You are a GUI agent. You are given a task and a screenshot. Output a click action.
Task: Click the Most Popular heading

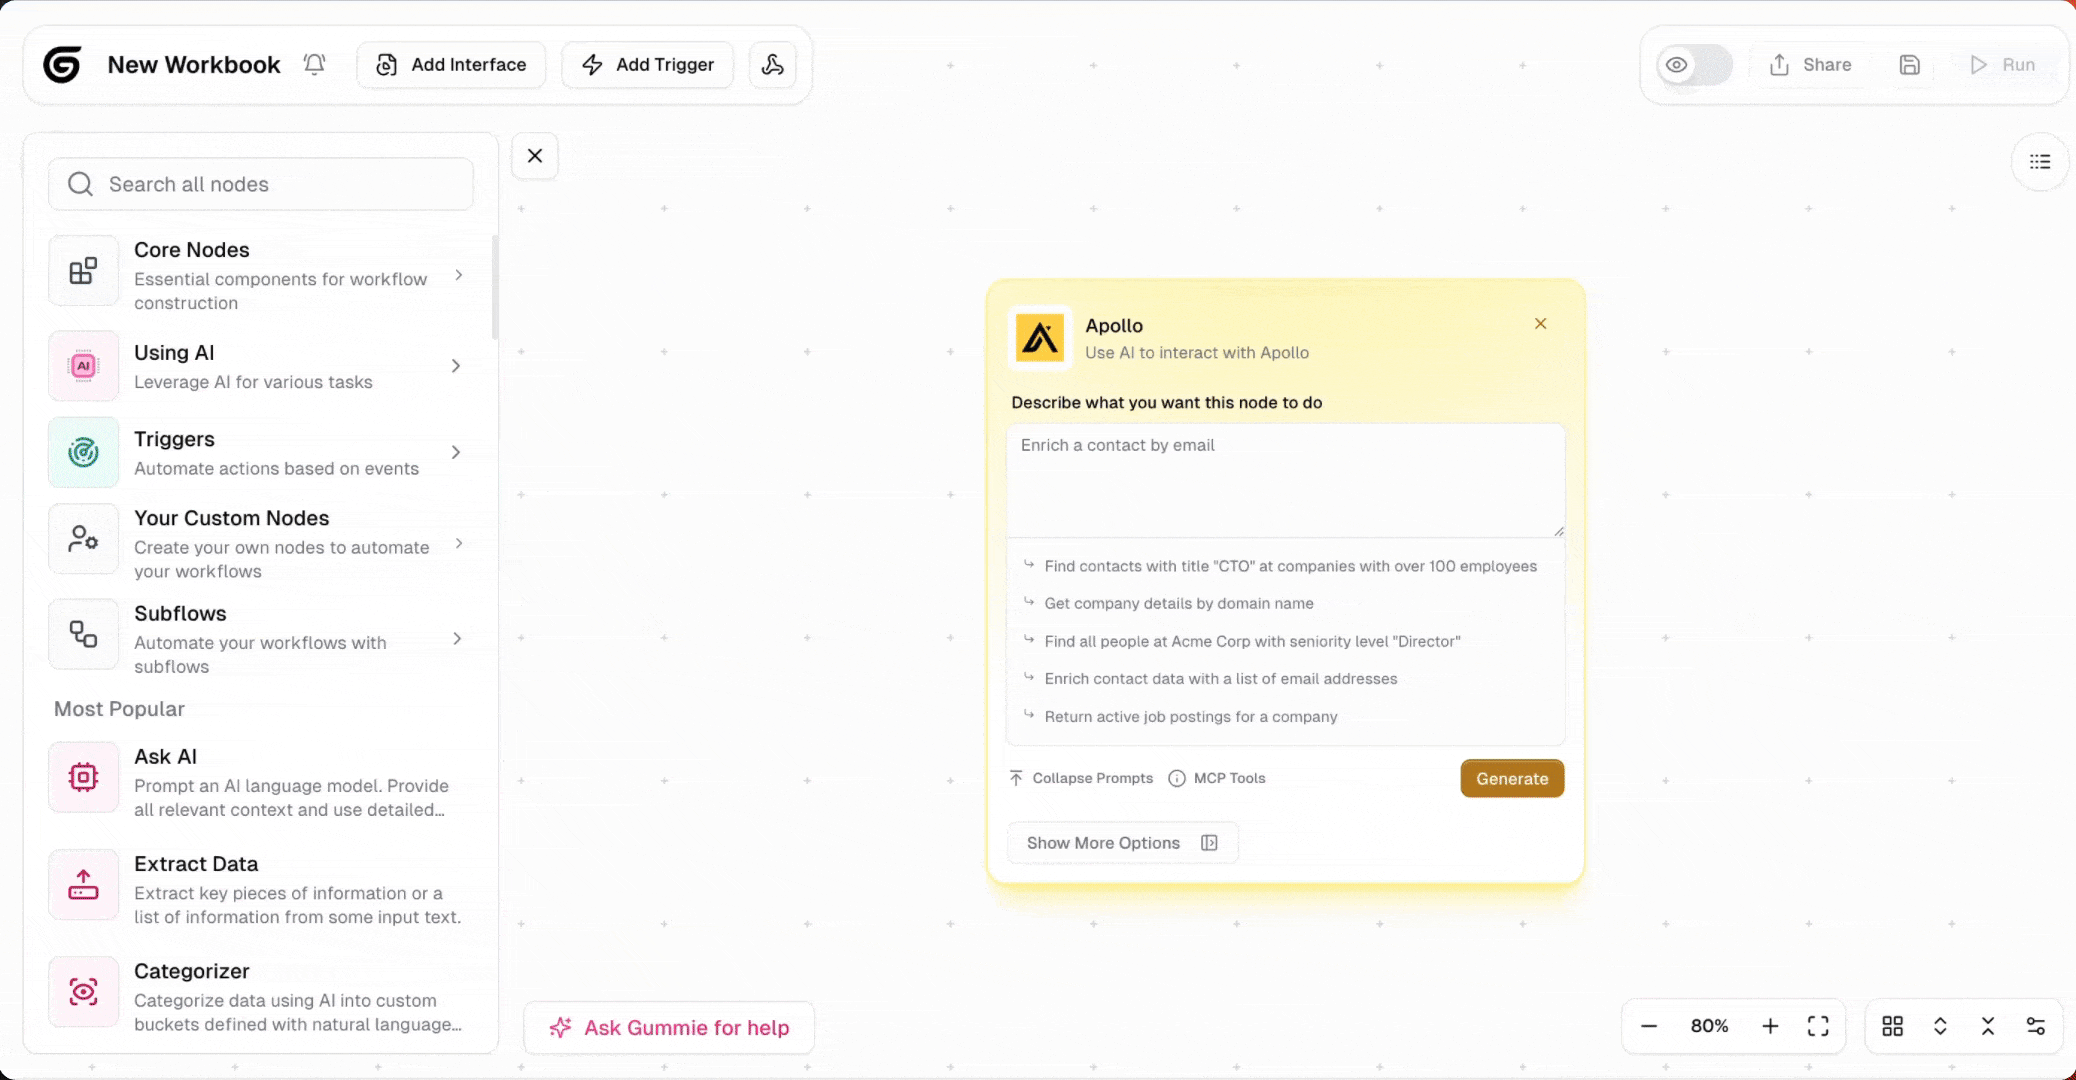click(119, 709)
